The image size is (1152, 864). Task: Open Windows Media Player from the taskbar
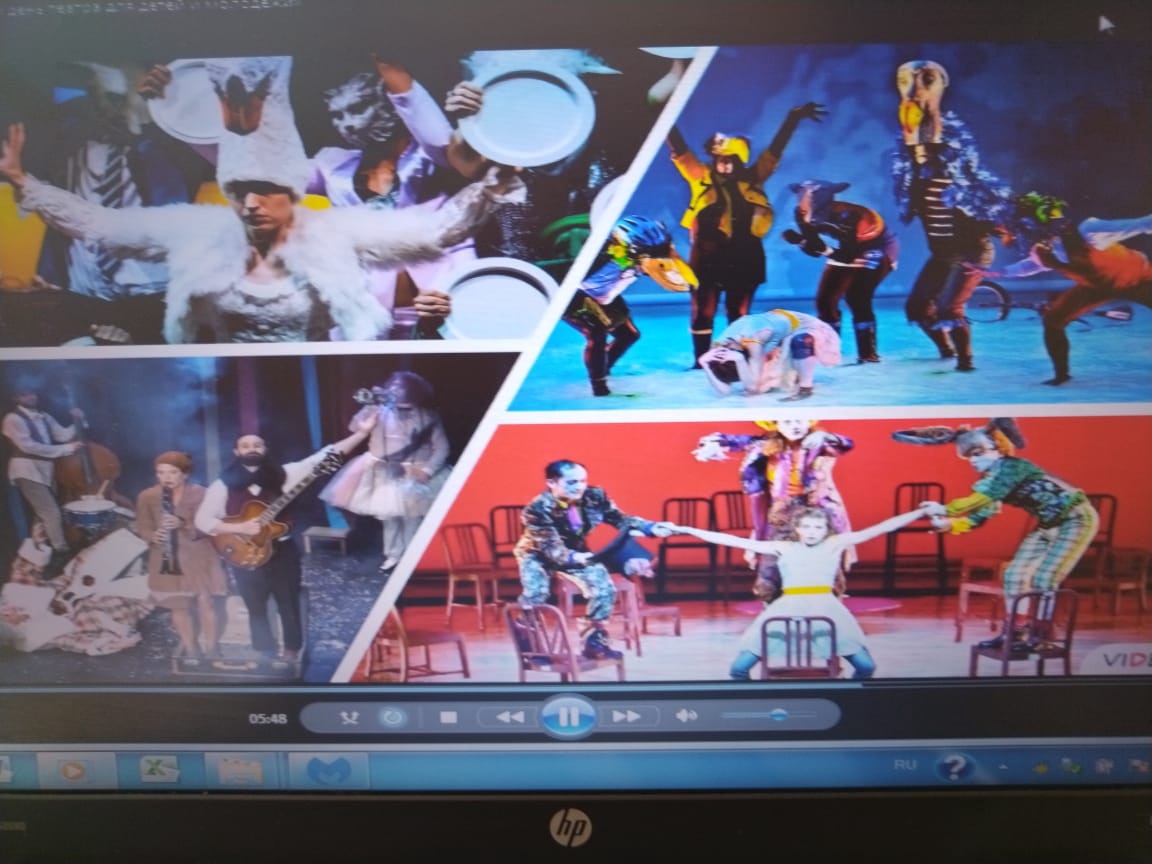(72, 770)
